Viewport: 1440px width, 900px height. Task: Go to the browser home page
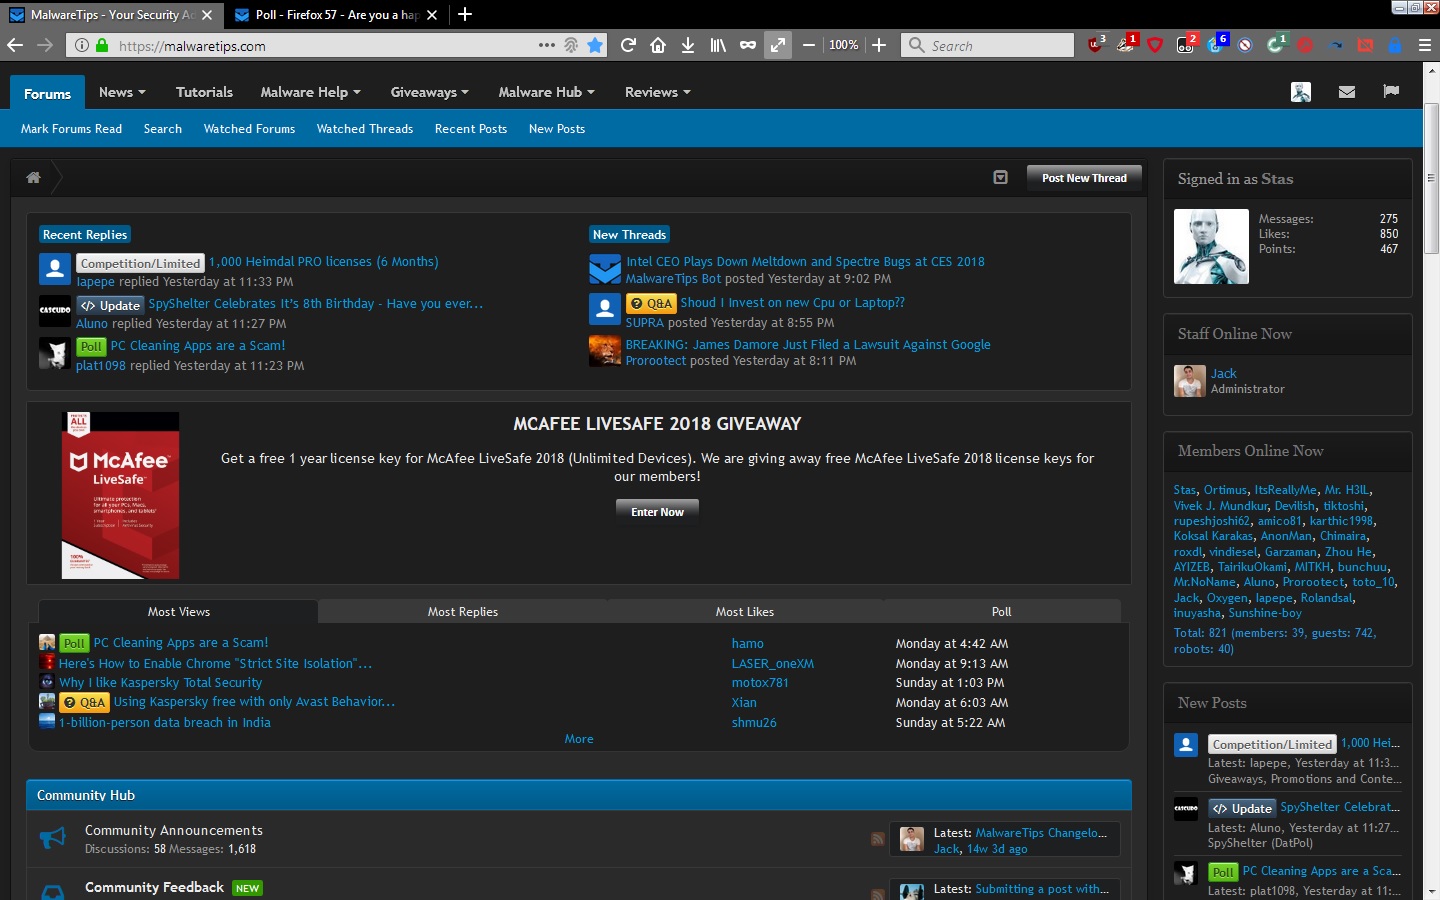658,45
